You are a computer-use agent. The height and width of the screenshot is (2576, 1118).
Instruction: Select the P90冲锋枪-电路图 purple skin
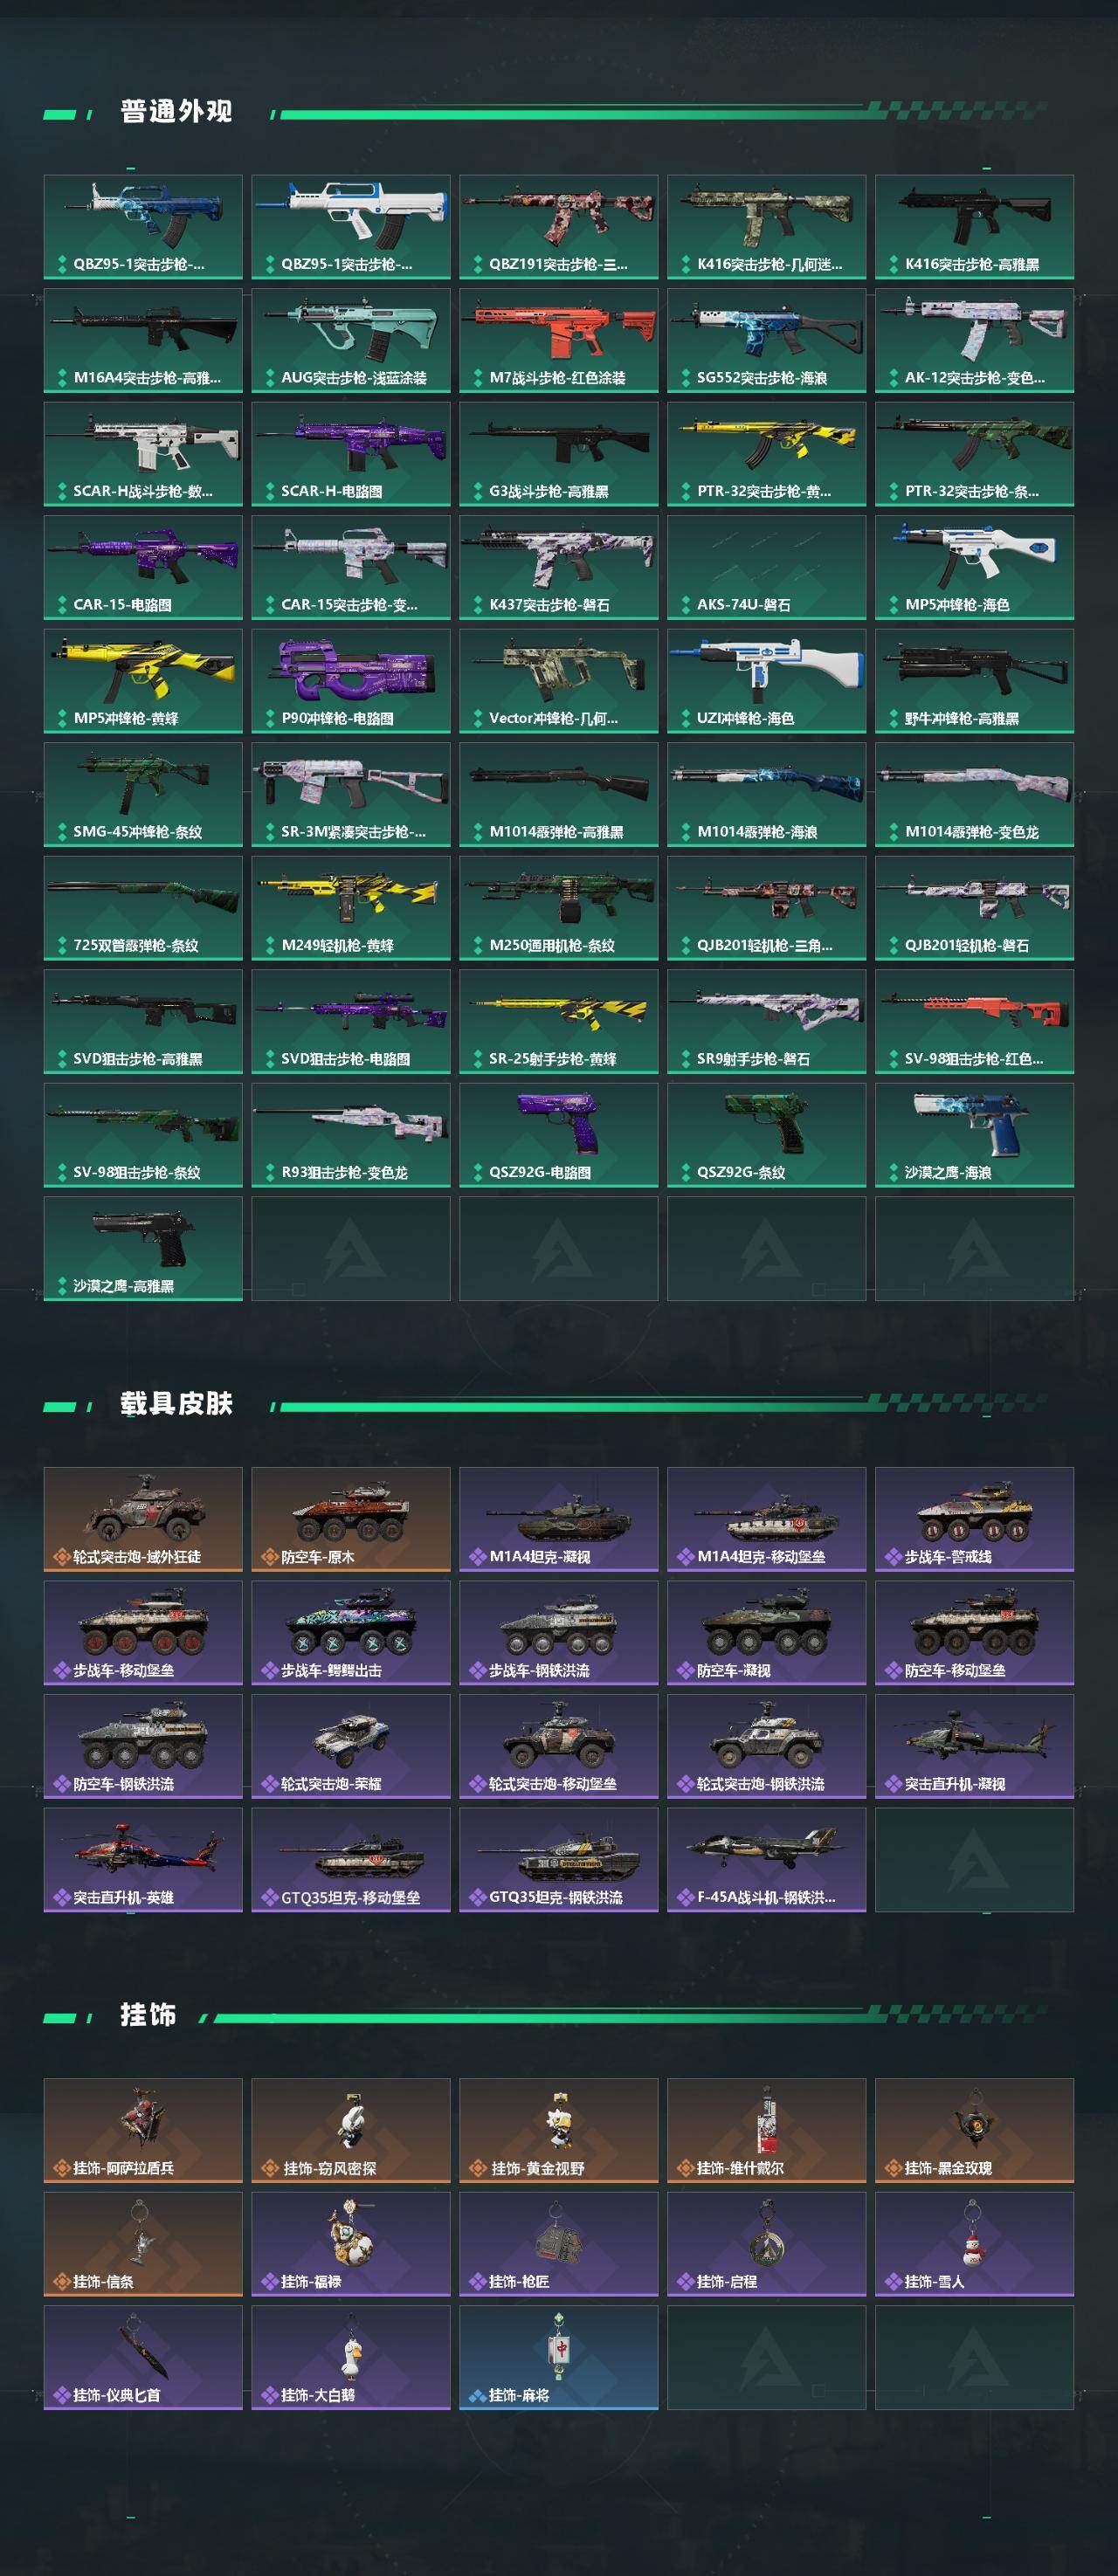pos(351,680)
